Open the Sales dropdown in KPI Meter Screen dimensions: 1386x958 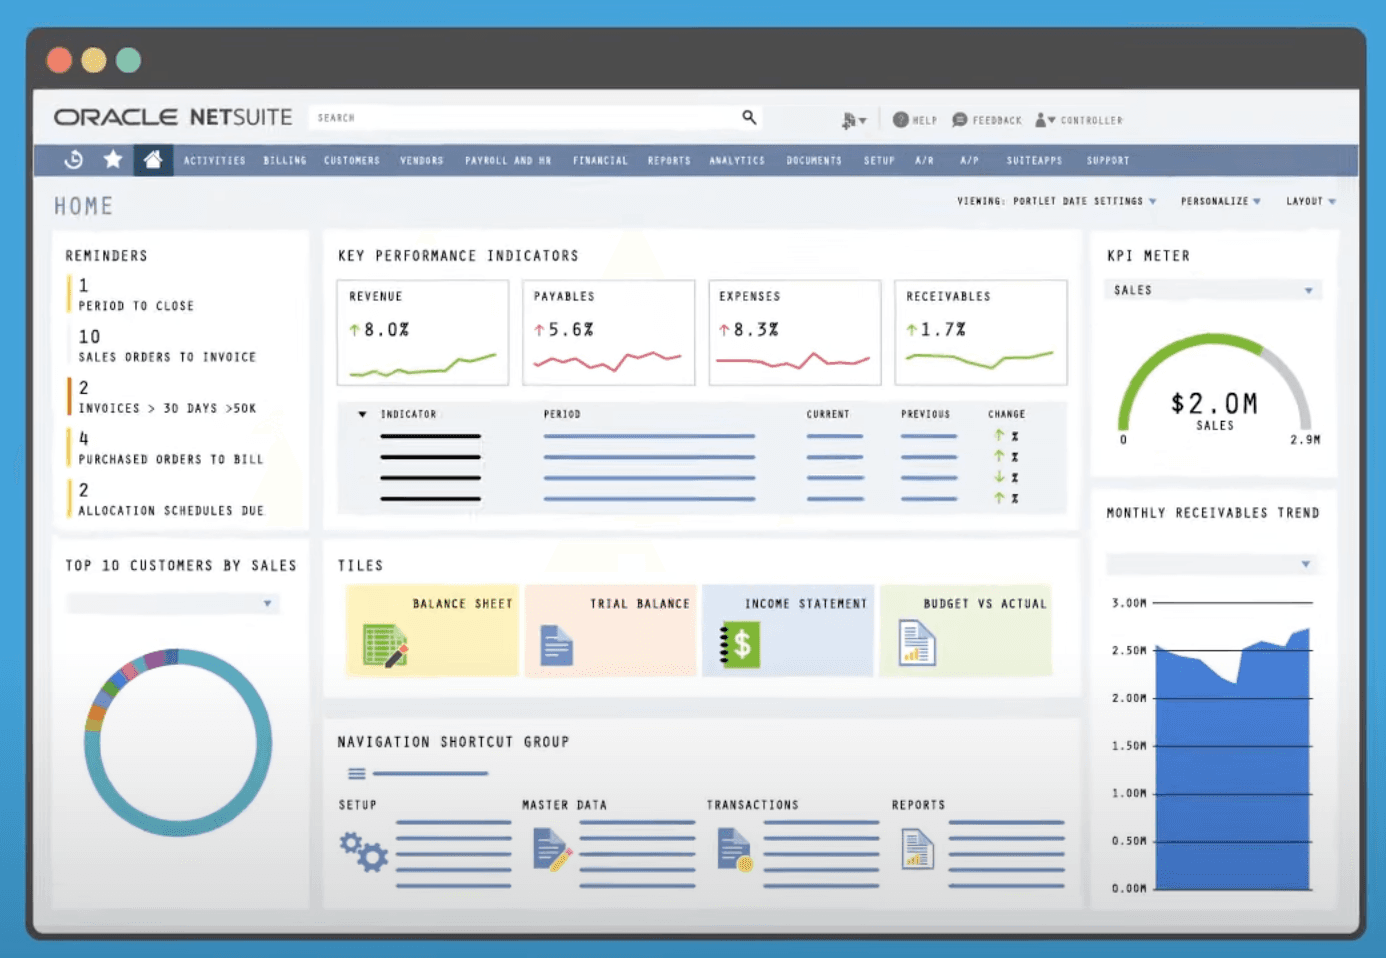[x=1308, y=290]
